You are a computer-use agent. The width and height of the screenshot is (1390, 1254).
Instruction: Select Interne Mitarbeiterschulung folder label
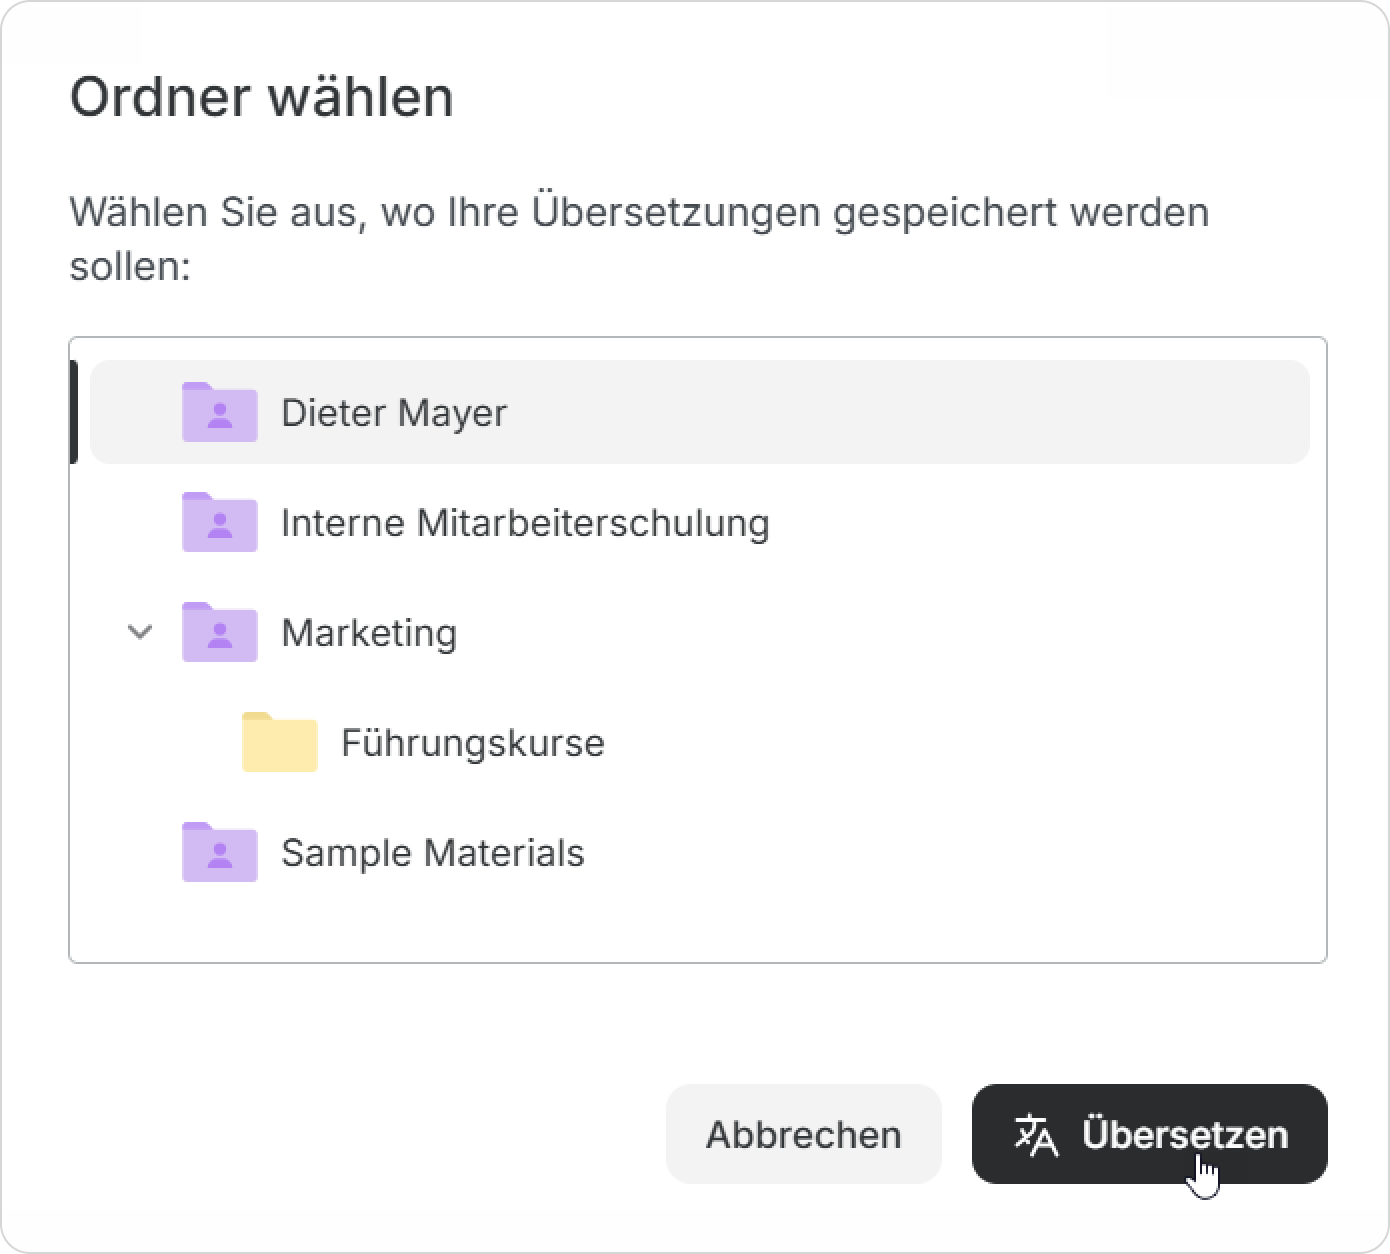525,523
